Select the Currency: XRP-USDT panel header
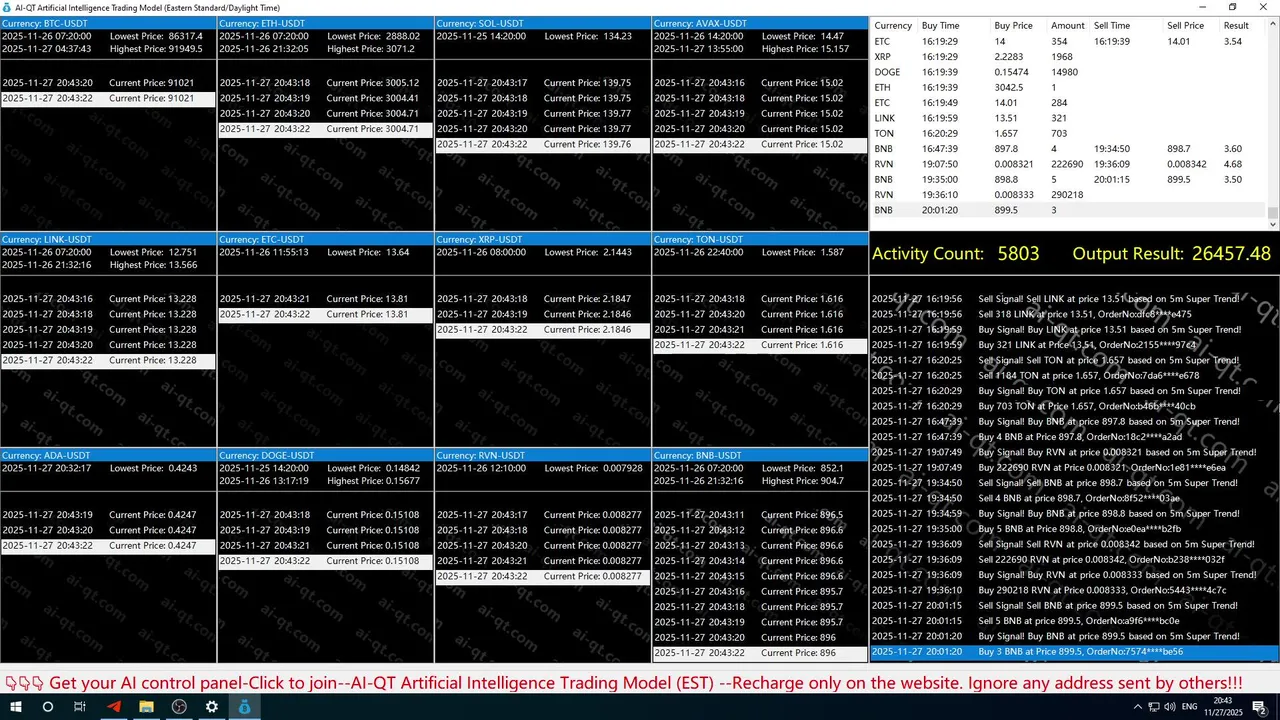The height and width of the screenshot is (720, 1280). coord(543,239)
